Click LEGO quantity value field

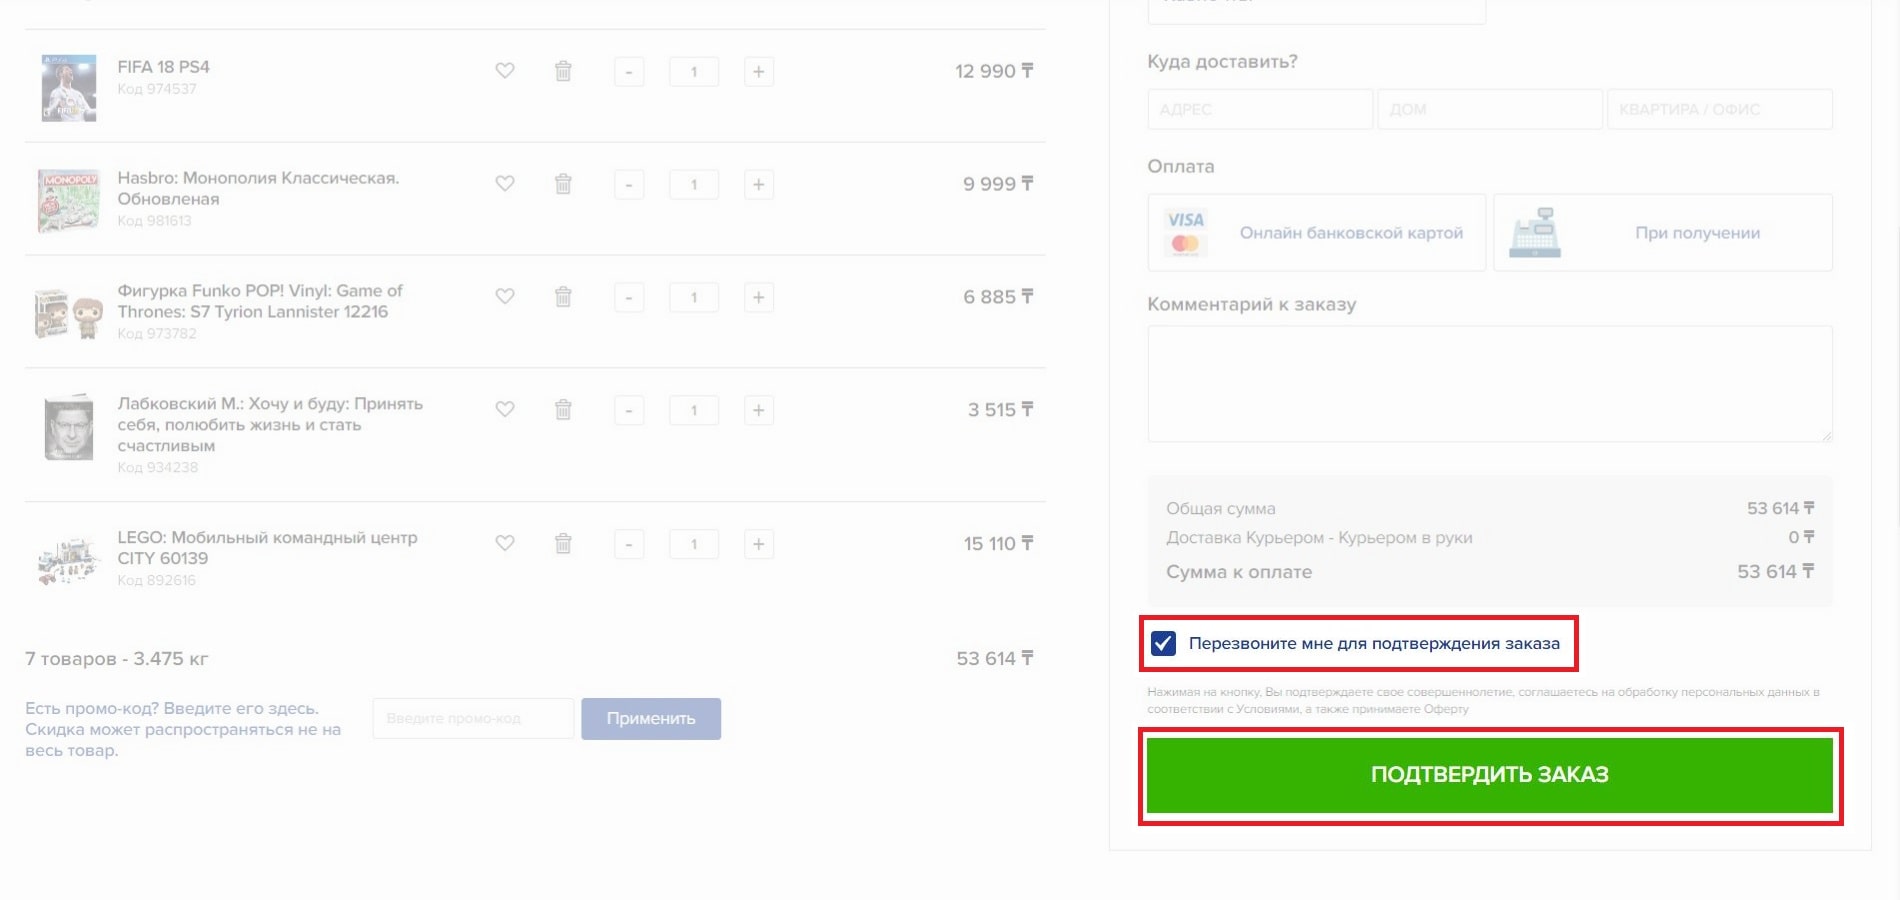[x=694, y=544]
